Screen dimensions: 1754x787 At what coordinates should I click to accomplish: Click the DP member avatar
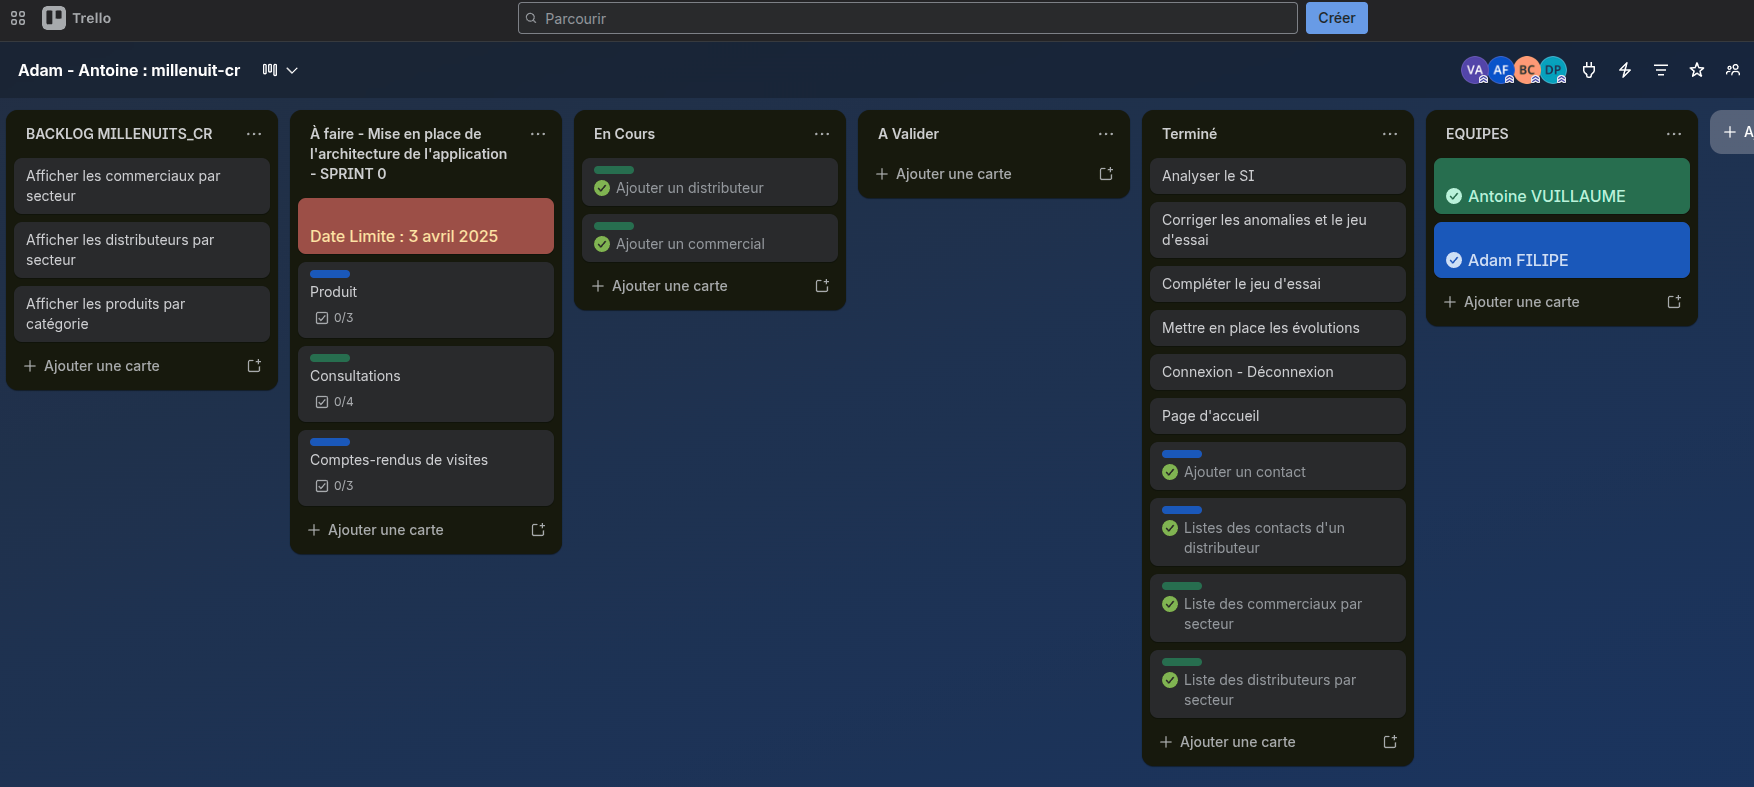(x=1553, y=70)
